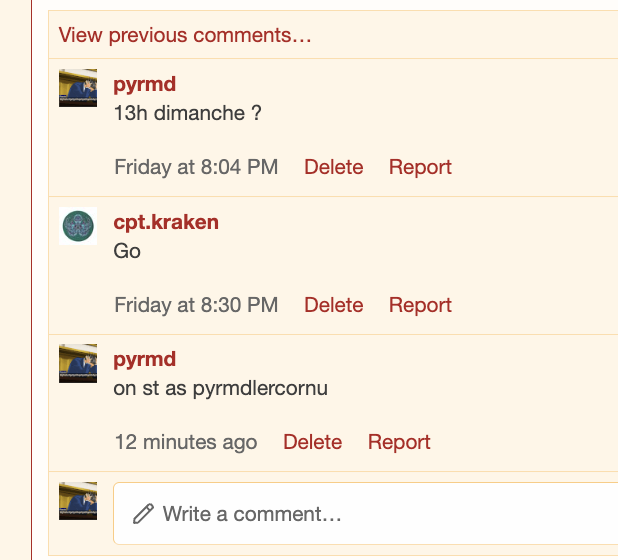Click pyrmd's avatar beside "13h dimanche ?"
The height and width of the screenshot is (560, 618).
coord(78,88)
